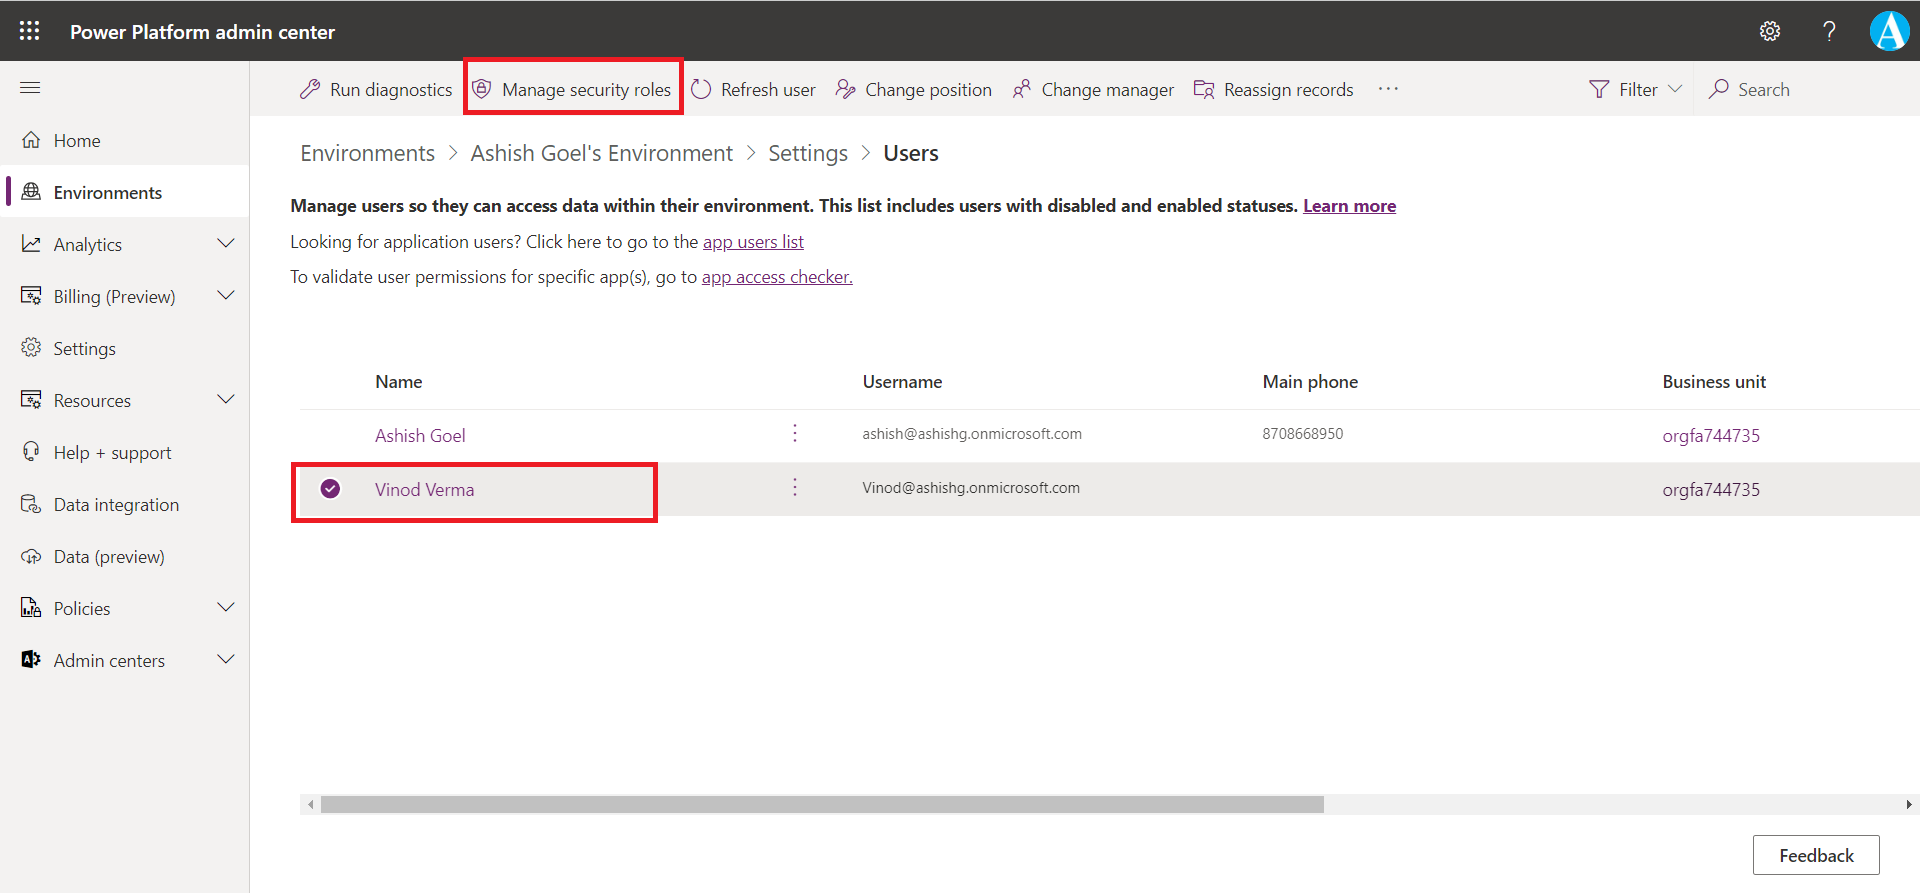Open the app launcher waffle icon
Viewport: 1920px width, 893px height.
click(x=30, y=31)
